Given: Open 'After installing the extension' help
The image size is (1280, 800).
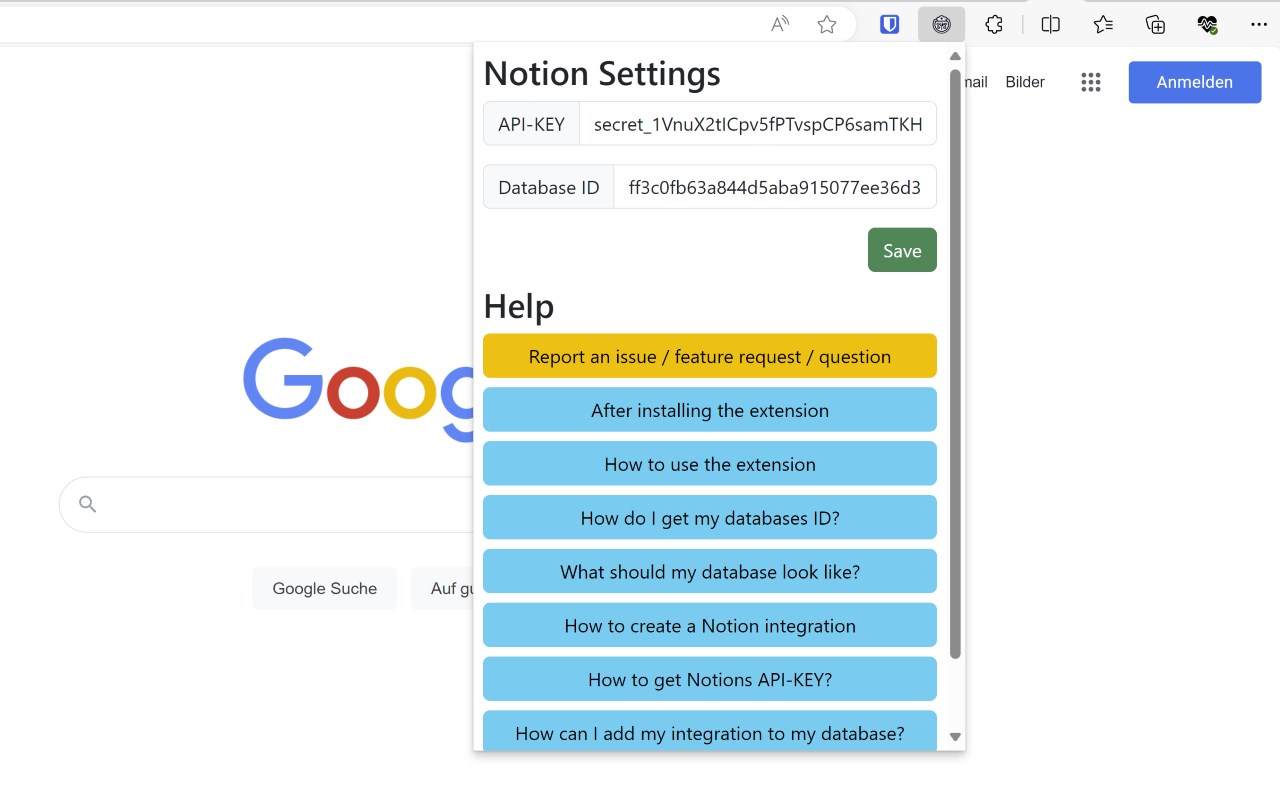Looking at the screenshot, I should (710, 410).
